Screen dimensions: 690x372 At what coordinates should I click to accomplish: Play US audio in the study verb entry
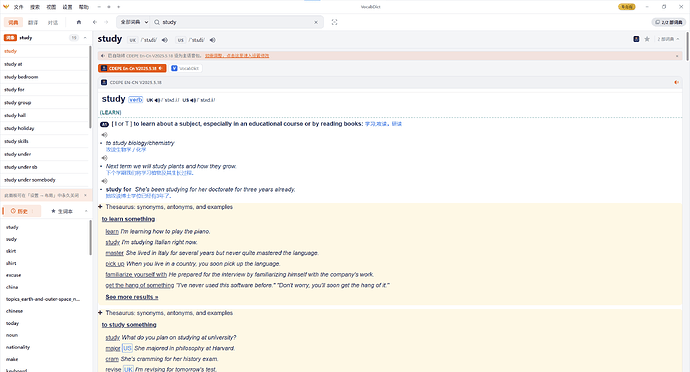click(193, 100)
